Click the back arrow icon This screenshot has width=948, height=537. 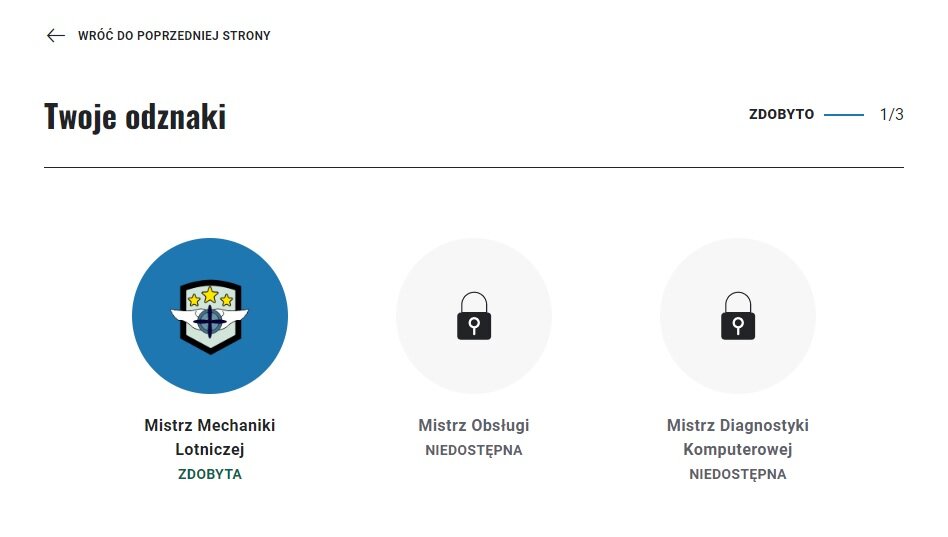(x=56, y=36)
